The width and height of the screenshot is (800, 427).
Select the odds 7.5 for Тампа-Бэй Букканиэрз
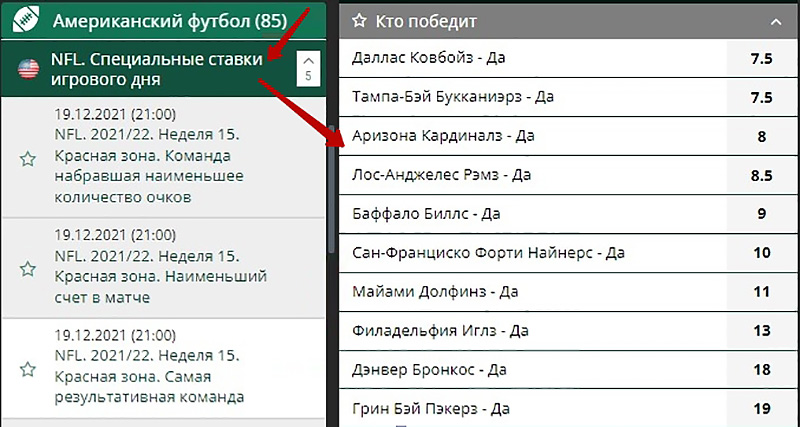762,97
